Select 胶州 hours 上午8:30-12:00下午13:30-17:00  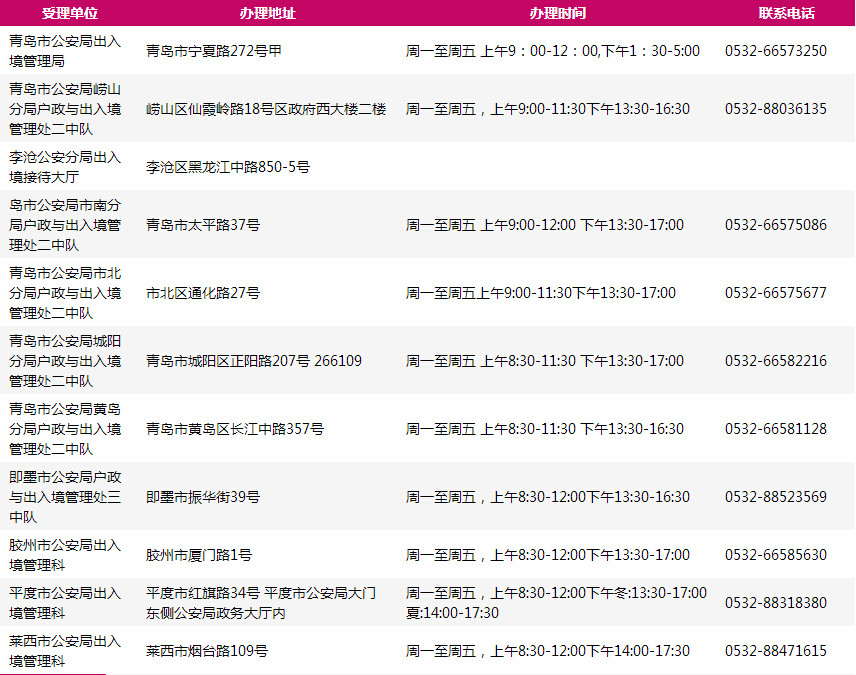click(590, 555)
